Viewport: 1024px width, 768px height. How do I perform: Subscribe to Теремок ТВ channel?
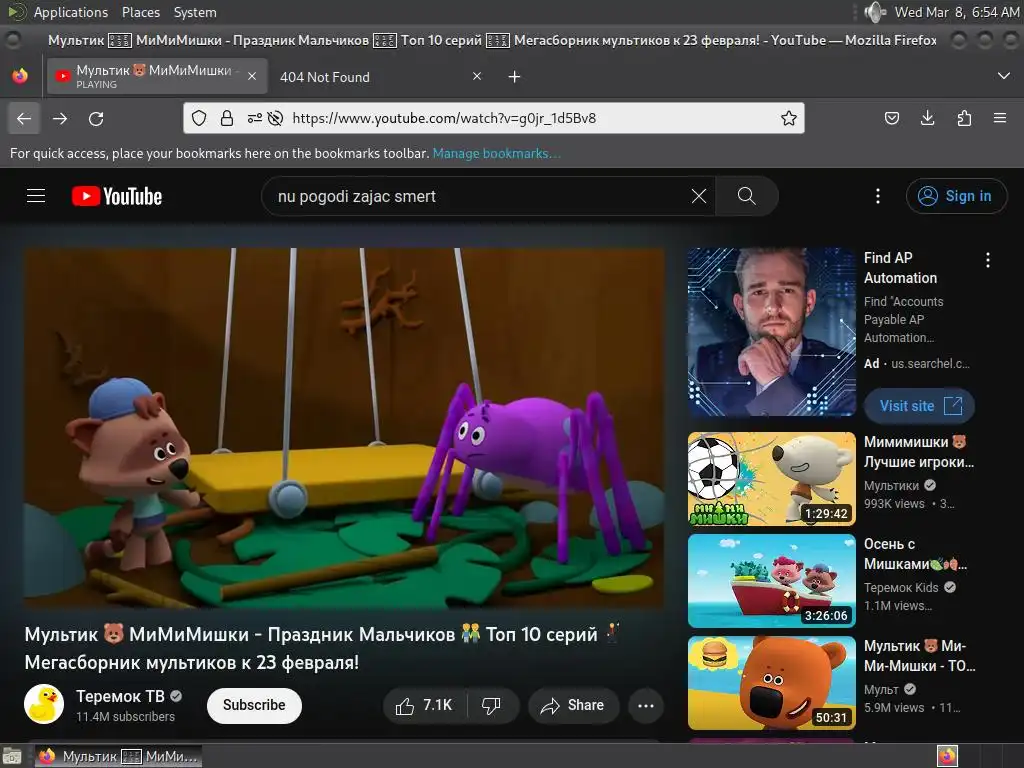pos(254,705)
